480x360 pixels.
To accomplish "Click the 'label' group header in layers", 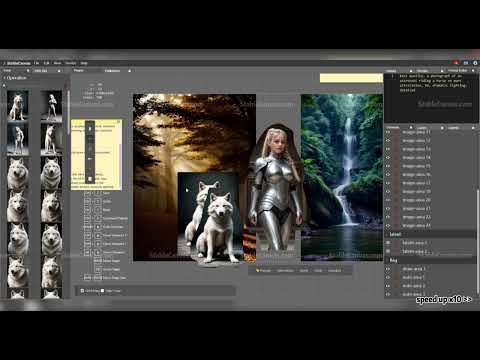I will [431, 234].
